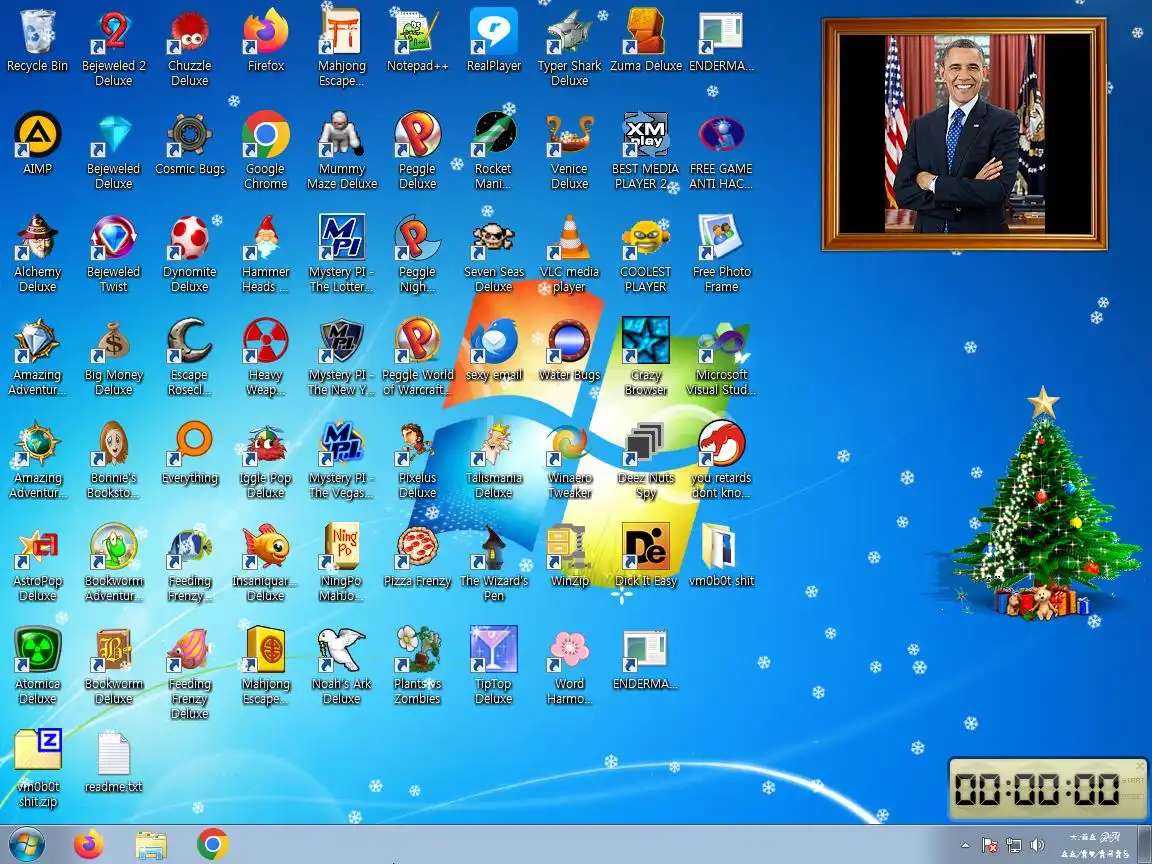Click the Insaniquarium Deluxe fish icon

(x=266, y=562)
